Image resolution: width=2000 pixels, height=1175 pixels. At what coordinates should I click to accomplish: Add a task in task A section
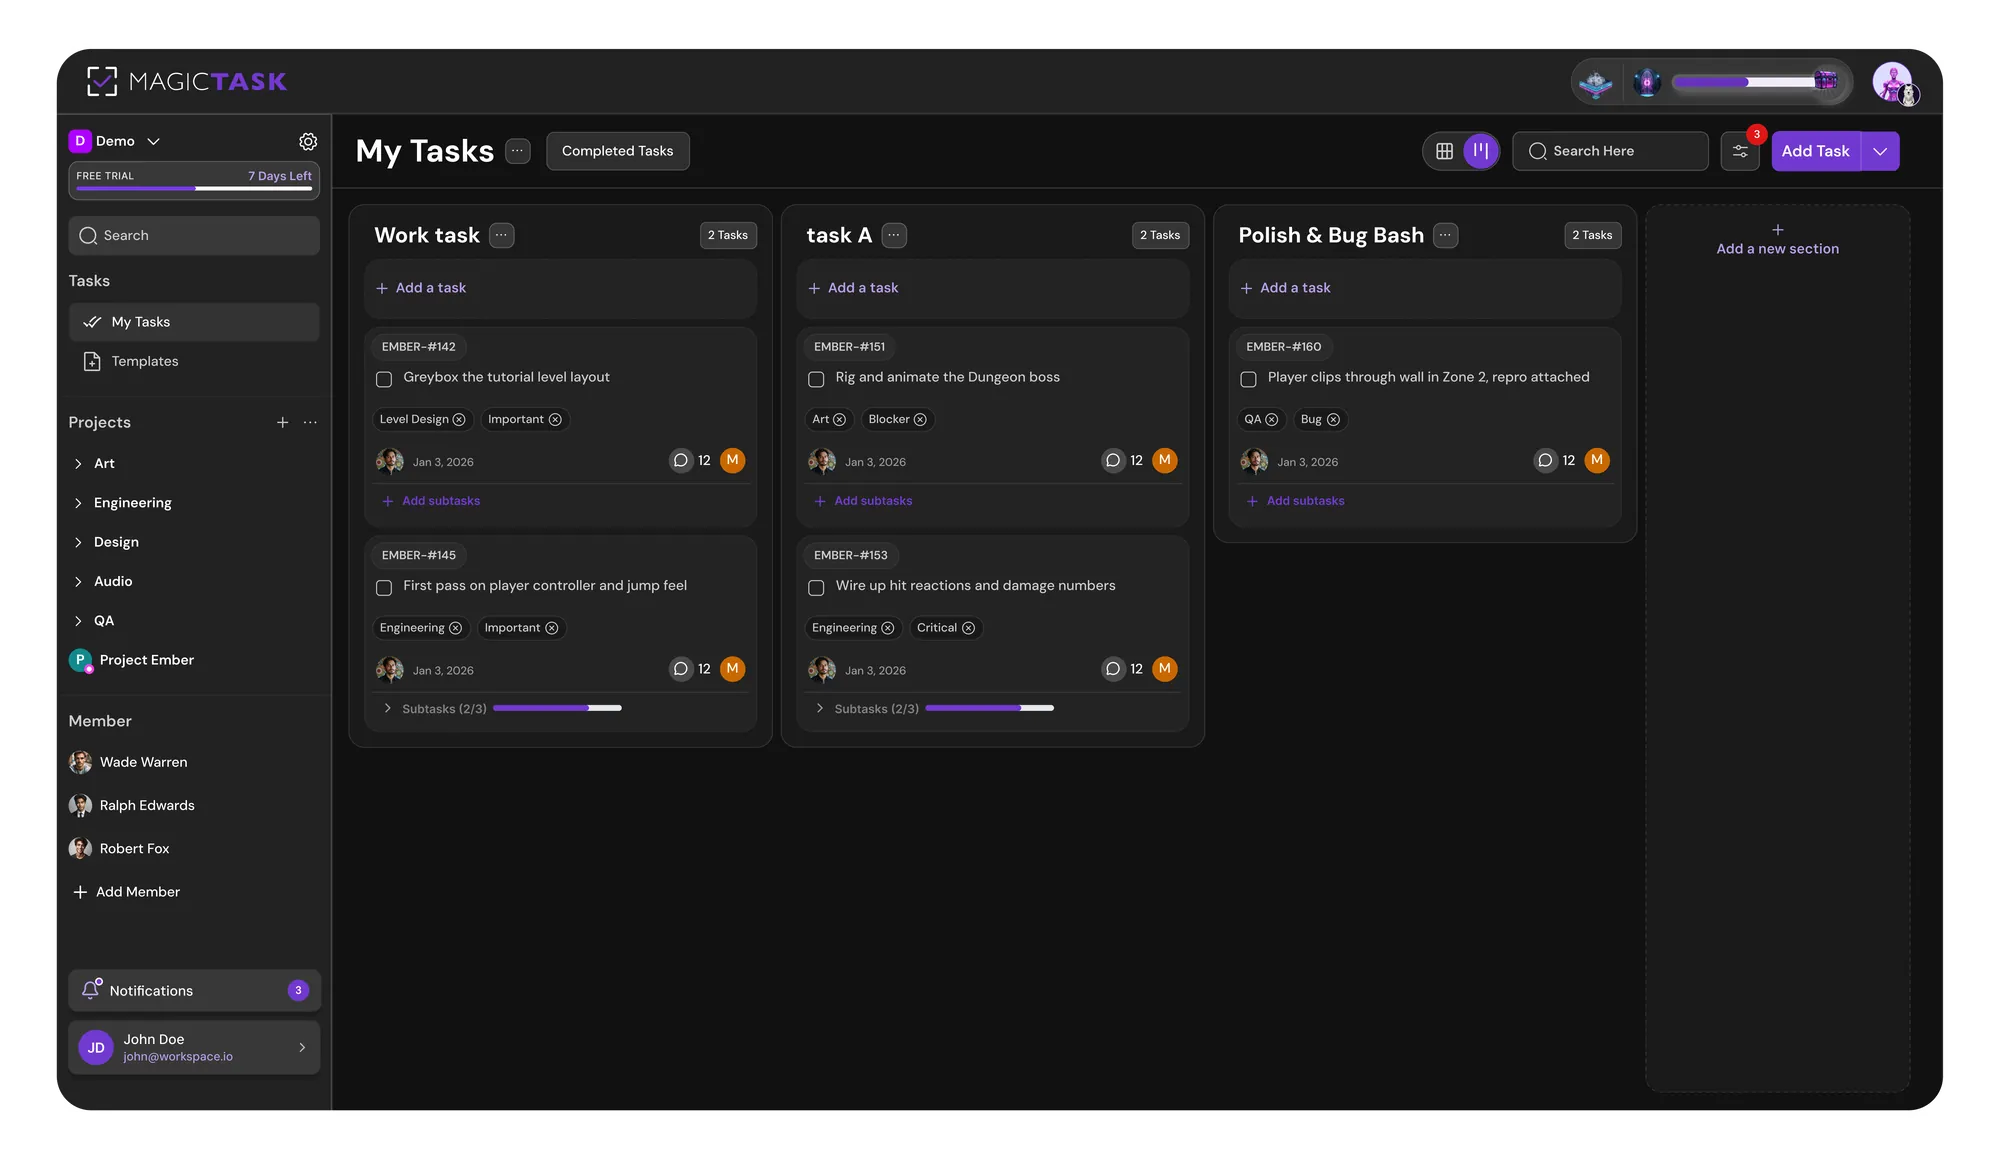[992, 288]
